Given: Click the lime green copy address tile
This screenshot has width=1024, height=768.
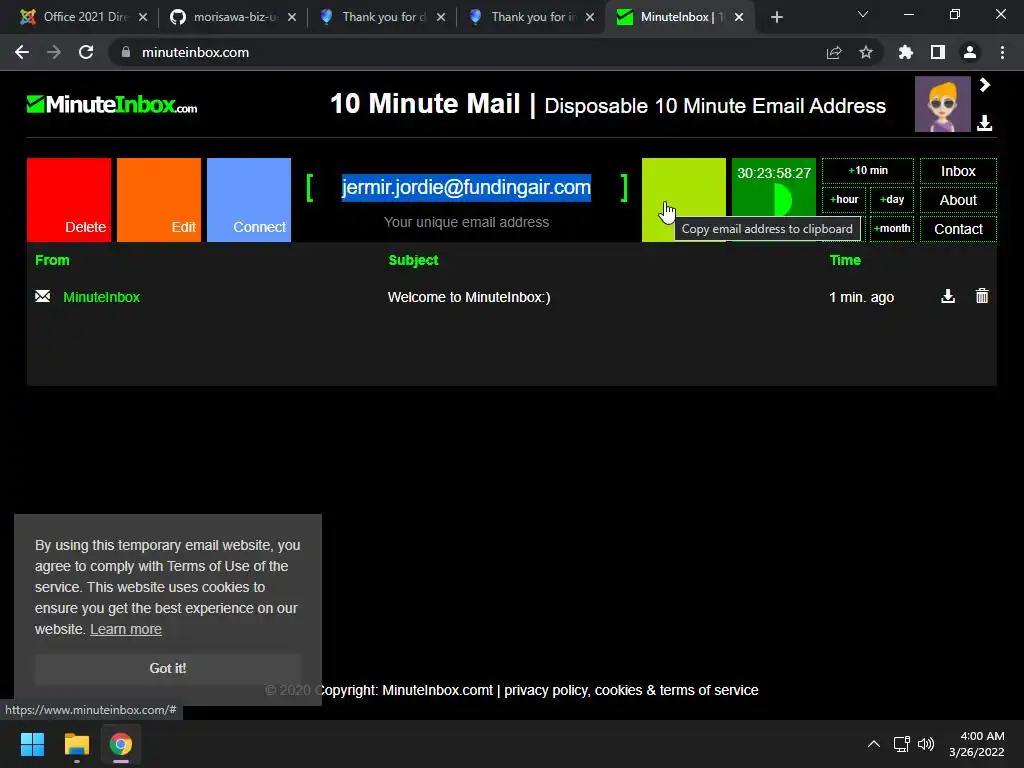Looking at the screenshot, I should point(683,200).
